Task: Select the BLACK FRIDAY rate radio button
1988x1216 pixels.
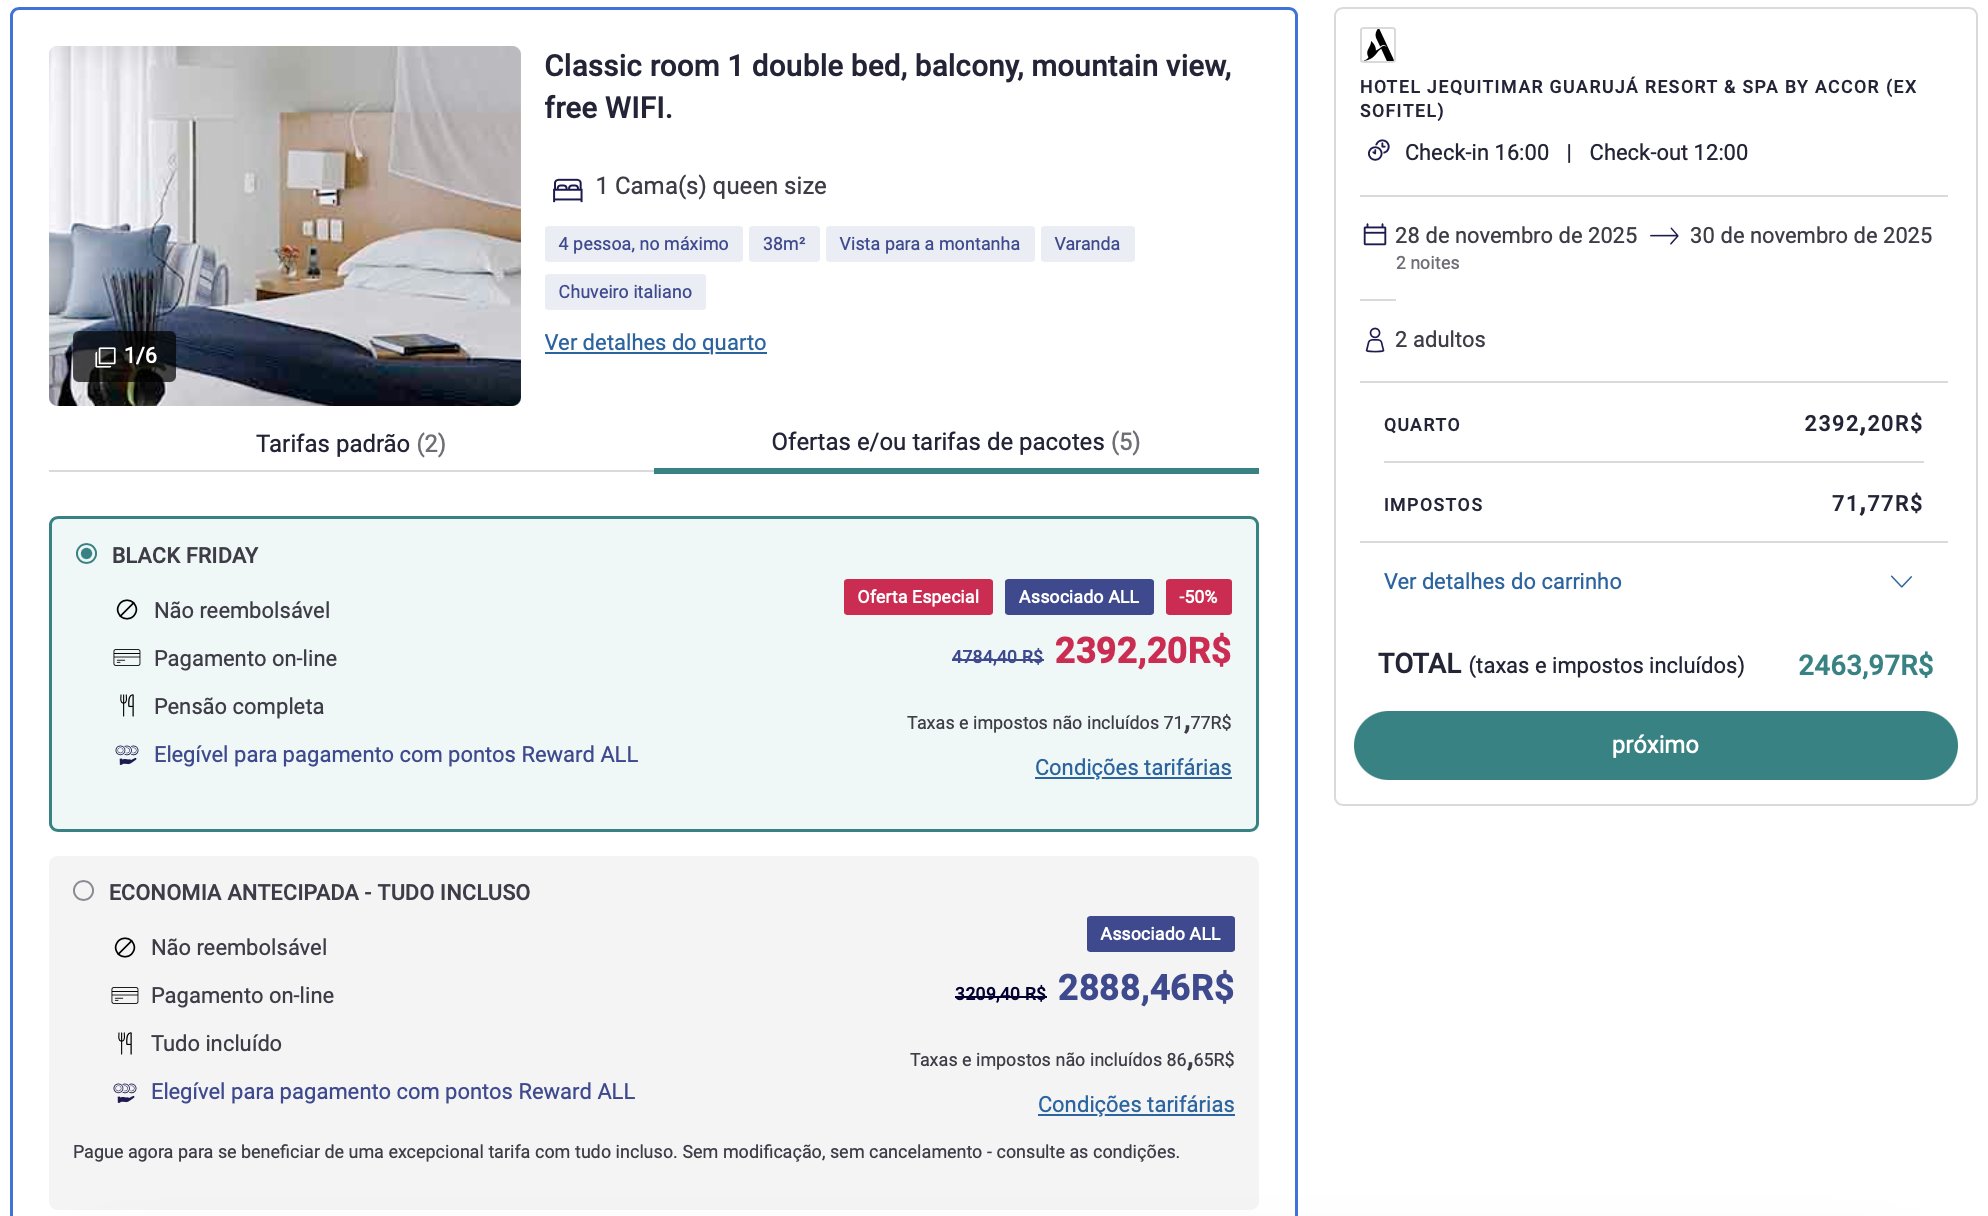Action: (x=87, y=554)
